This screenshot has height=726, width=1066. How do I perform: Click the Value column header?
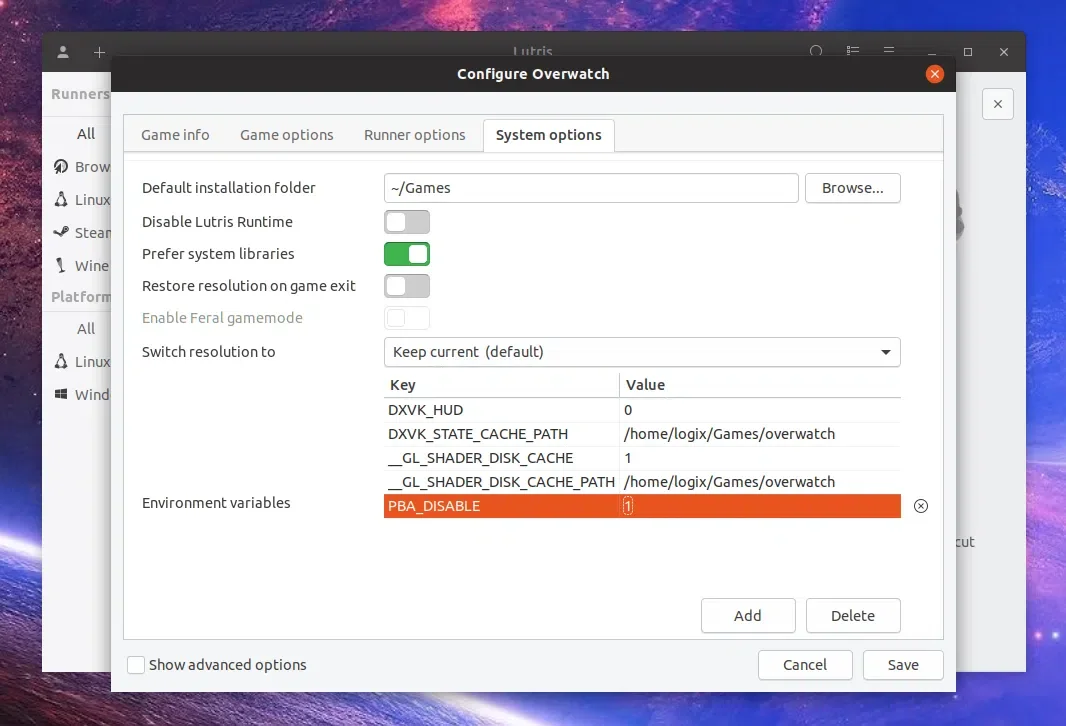tap(760, 385)
